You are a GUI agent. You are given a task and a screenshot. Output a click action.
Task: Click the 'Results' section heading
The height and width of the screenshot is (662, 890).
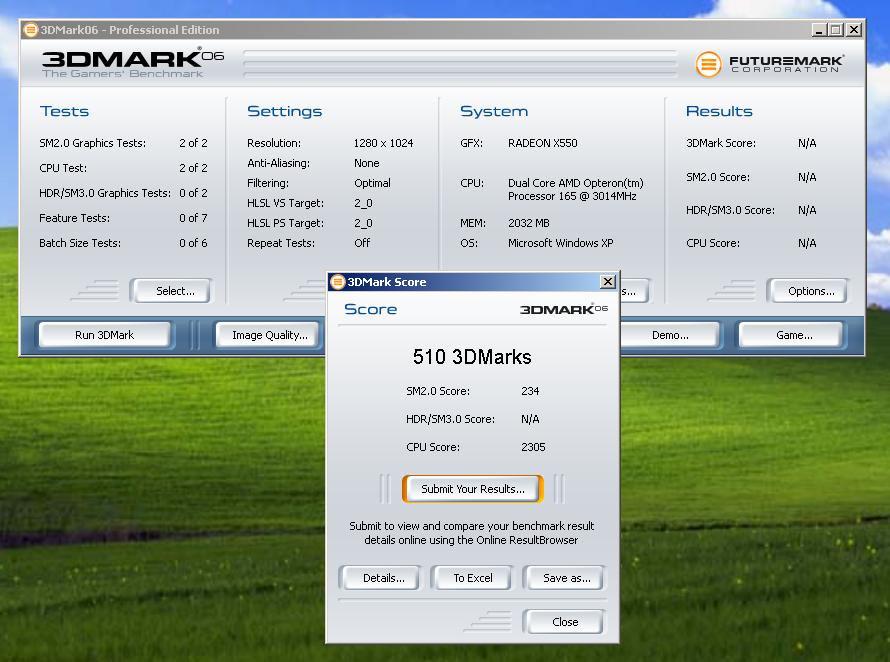(x=719, y=111)
